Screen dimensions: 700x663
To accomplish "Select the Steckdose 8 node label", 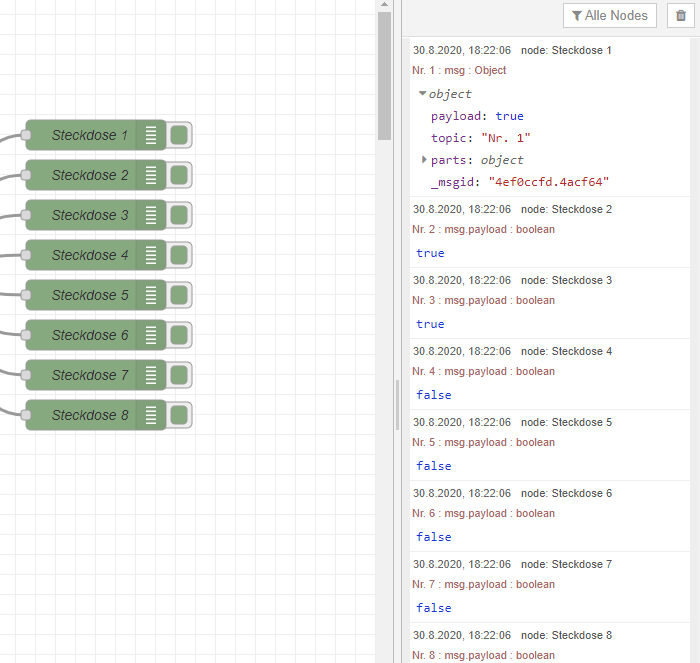I will coord(90,415).
